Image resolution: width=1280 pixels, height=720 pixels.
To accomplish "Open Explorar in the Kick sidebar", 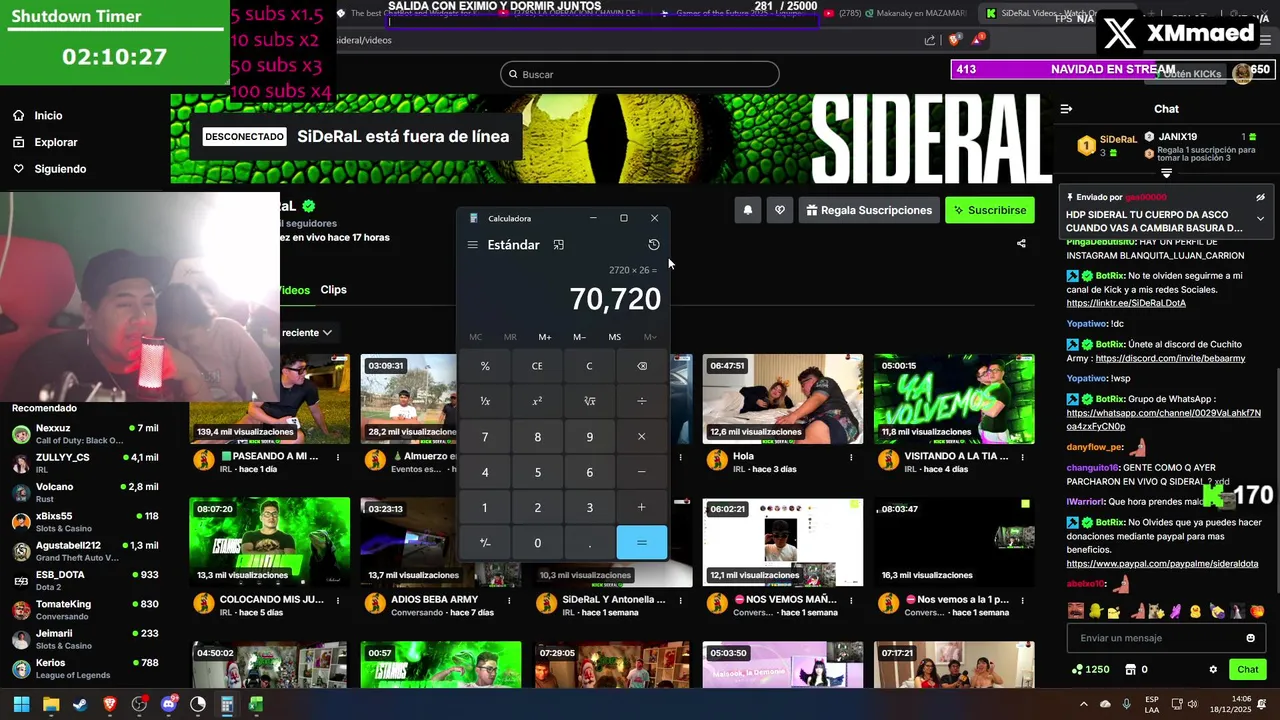I will coord(45,142).
